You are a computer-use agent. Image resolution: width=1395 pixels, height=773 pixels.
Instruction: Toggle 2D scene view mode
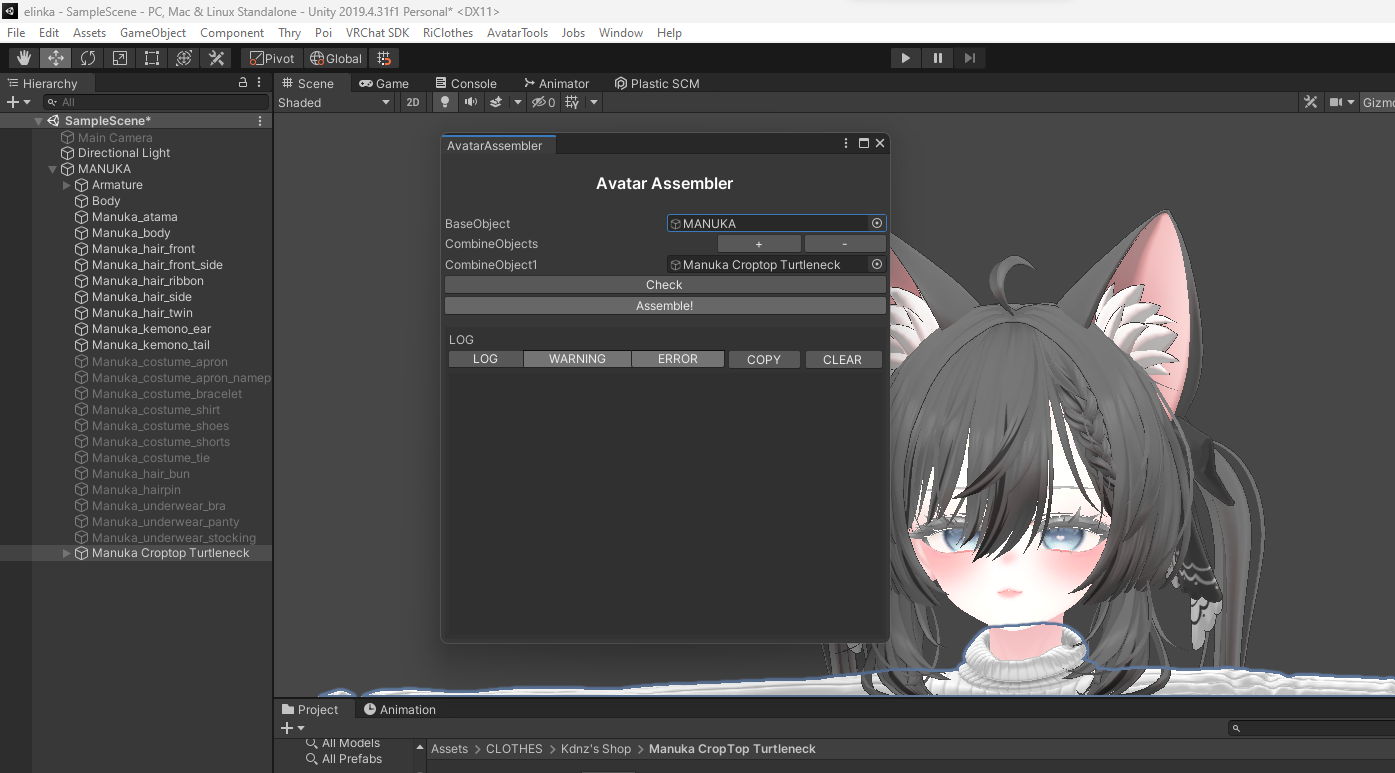(412, 102)
